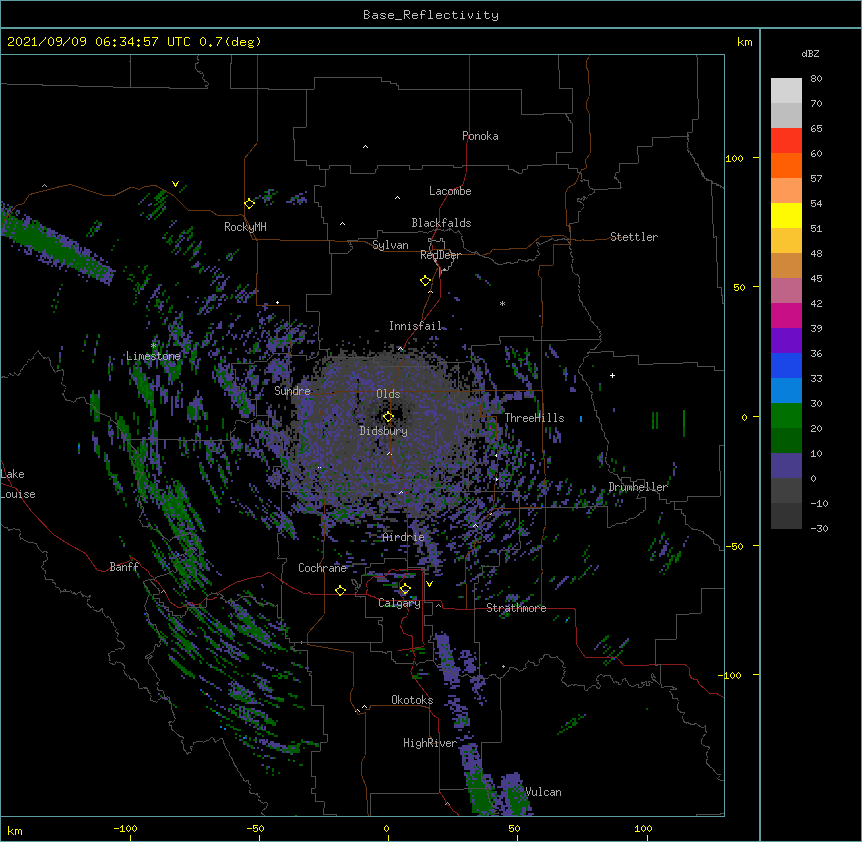The height and width of the screenshot is (842, 862).
Task: Click the dBZ legend heading
Action: click(x=810, y=54)
